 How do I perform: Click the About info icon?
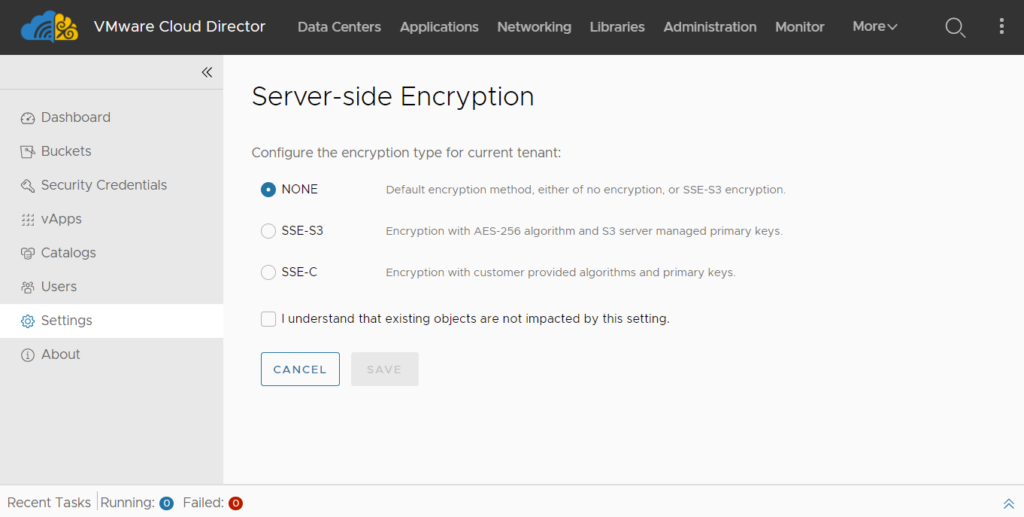coord(27,355)
